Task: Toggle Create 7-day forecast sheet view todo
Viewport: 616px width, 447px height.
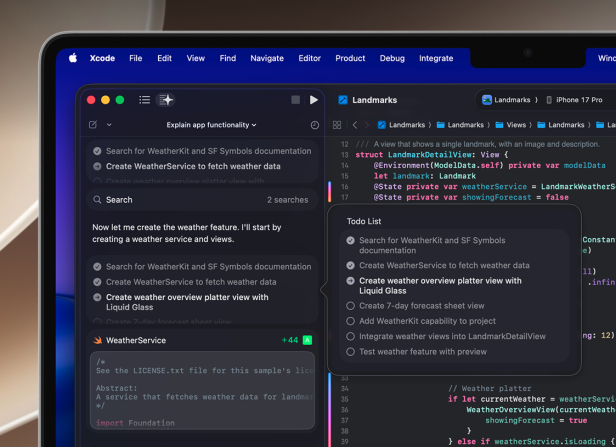Action: (x=350, y=306)
